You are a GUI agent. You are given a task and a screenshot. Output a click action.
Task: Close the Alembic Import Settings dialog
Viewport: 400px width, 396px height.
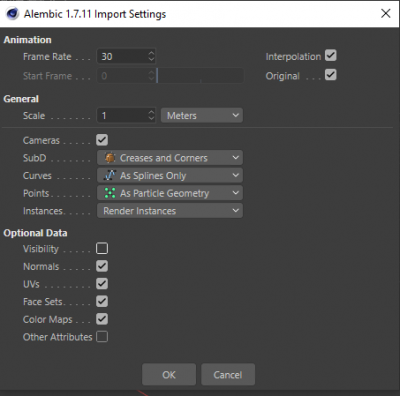(x=386, y=13)
